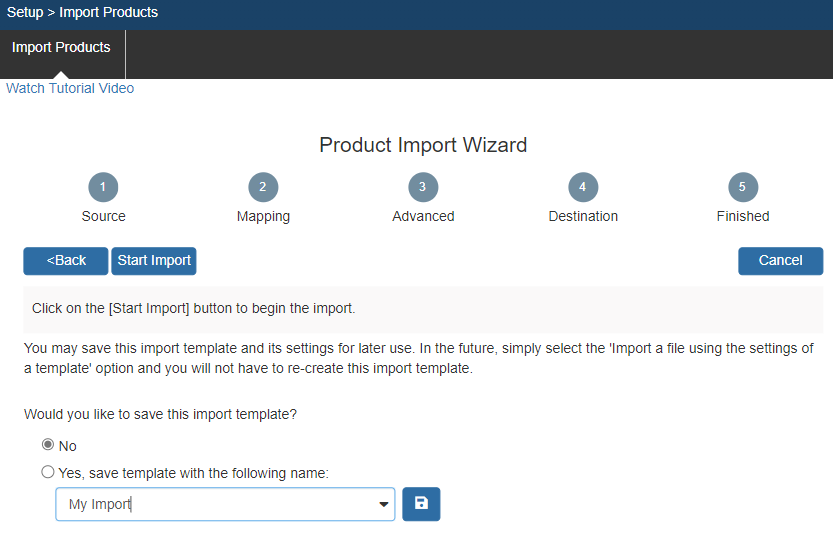Click the save template floppy disk icon
This screenshot has width=833, height=538.
pos(421,504)
